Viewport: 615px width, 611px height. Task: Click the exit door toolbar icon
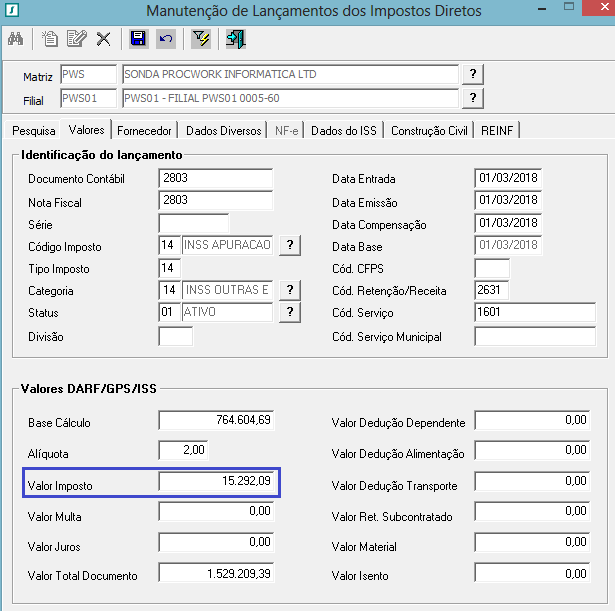point(236,39)
